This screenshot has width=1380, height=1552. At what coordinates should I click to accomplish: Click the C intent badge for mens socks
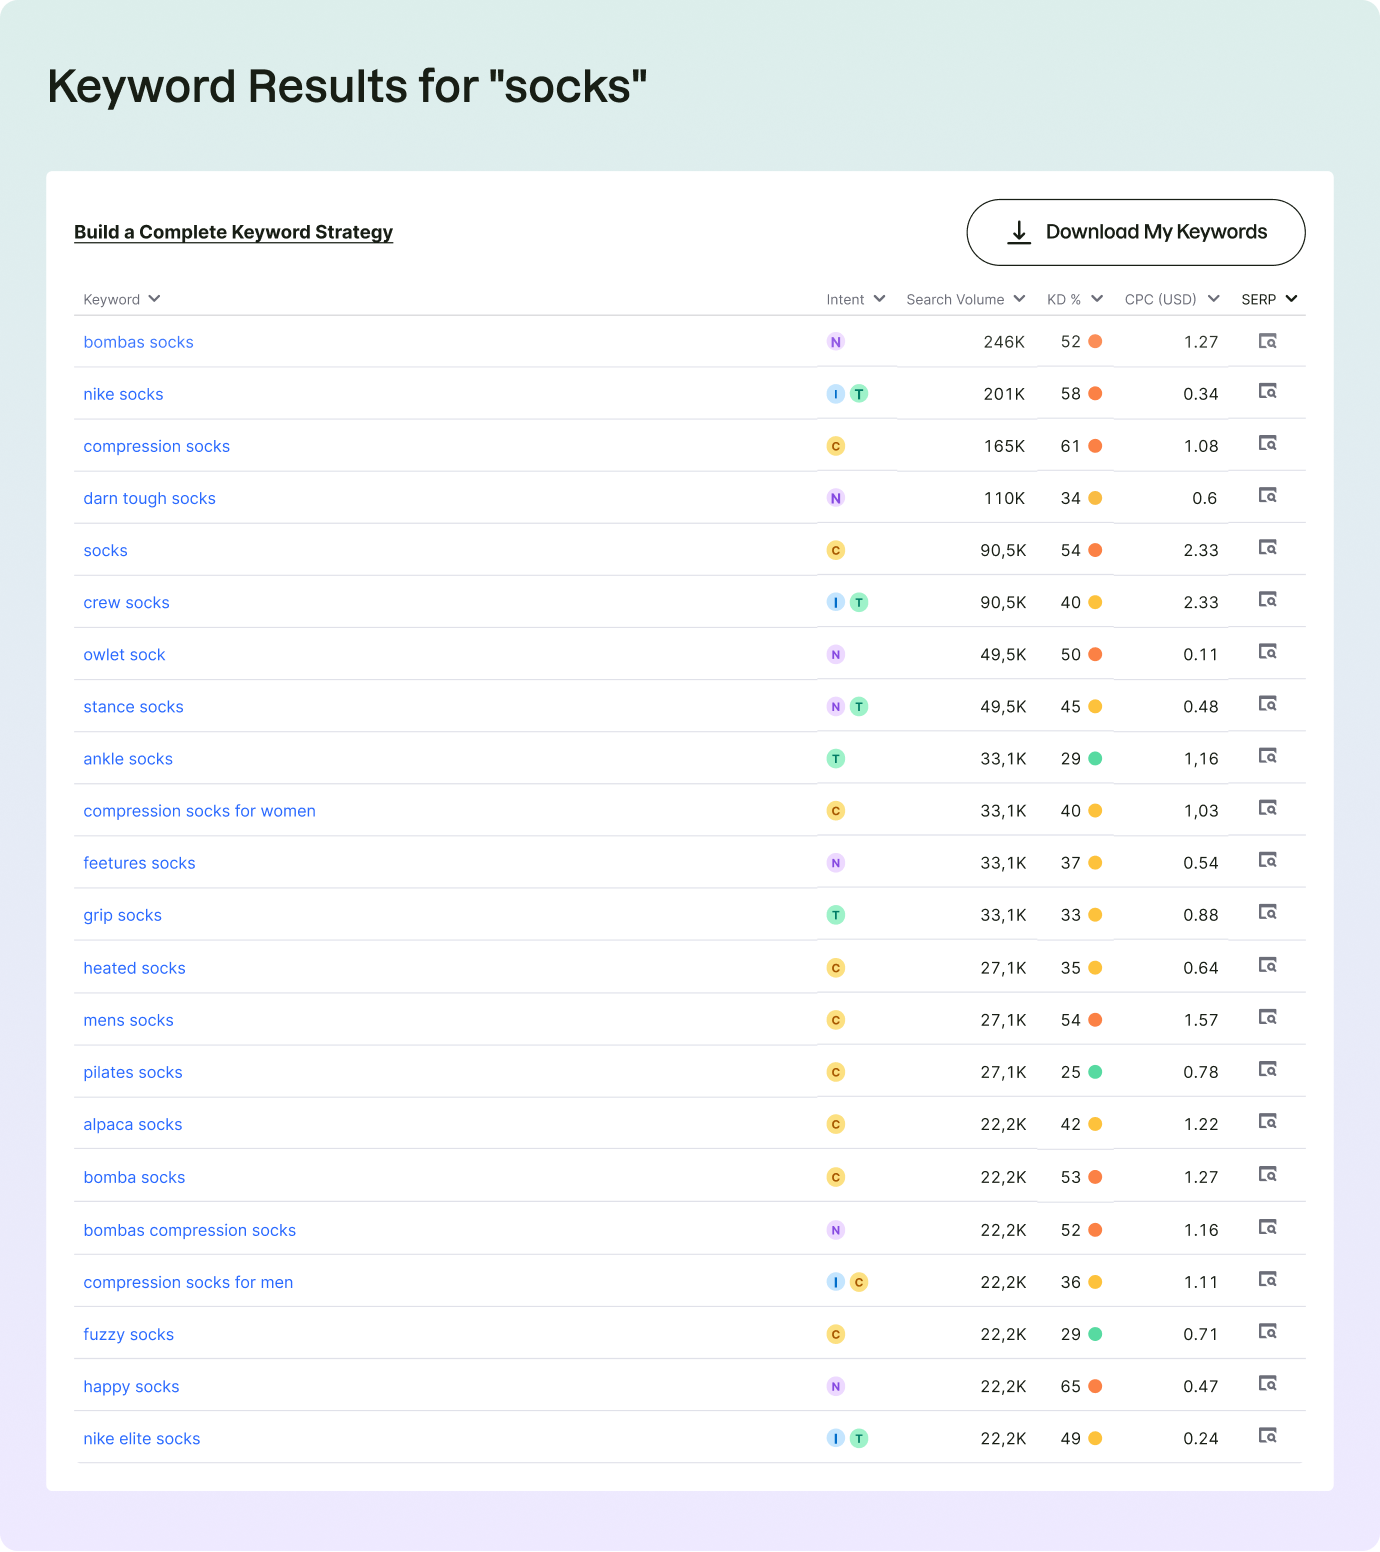(x=836, y=1020)
